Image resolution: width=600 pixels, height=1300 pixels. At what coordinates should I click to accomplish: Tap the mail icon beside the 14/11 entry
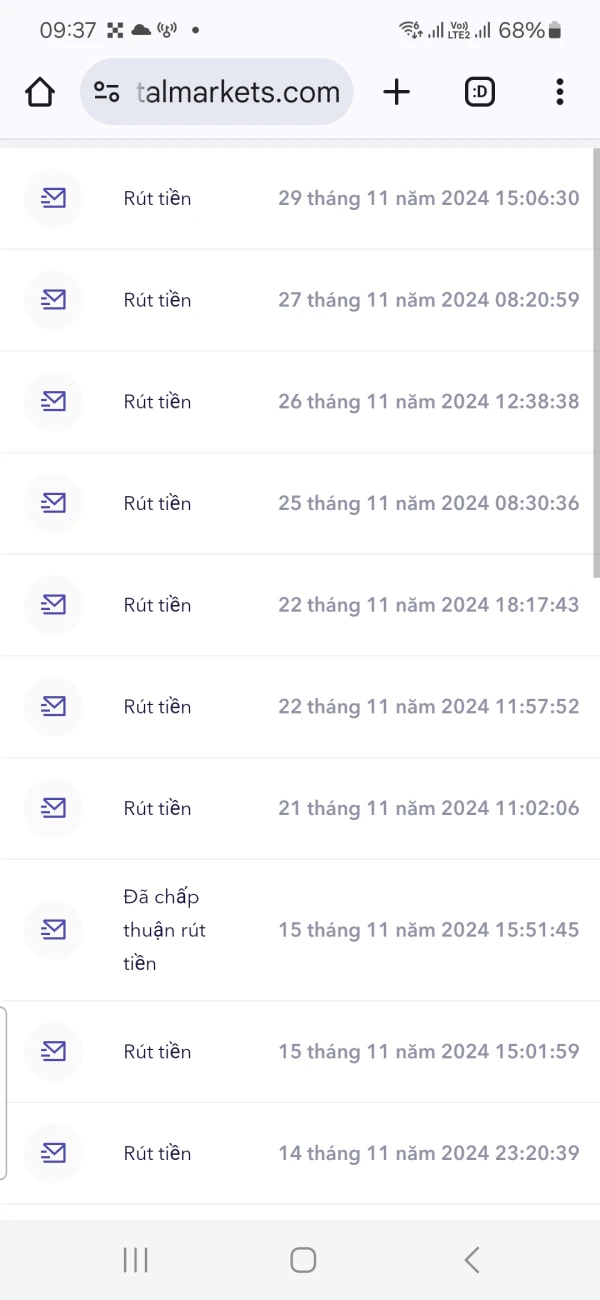coord(53,1153)
